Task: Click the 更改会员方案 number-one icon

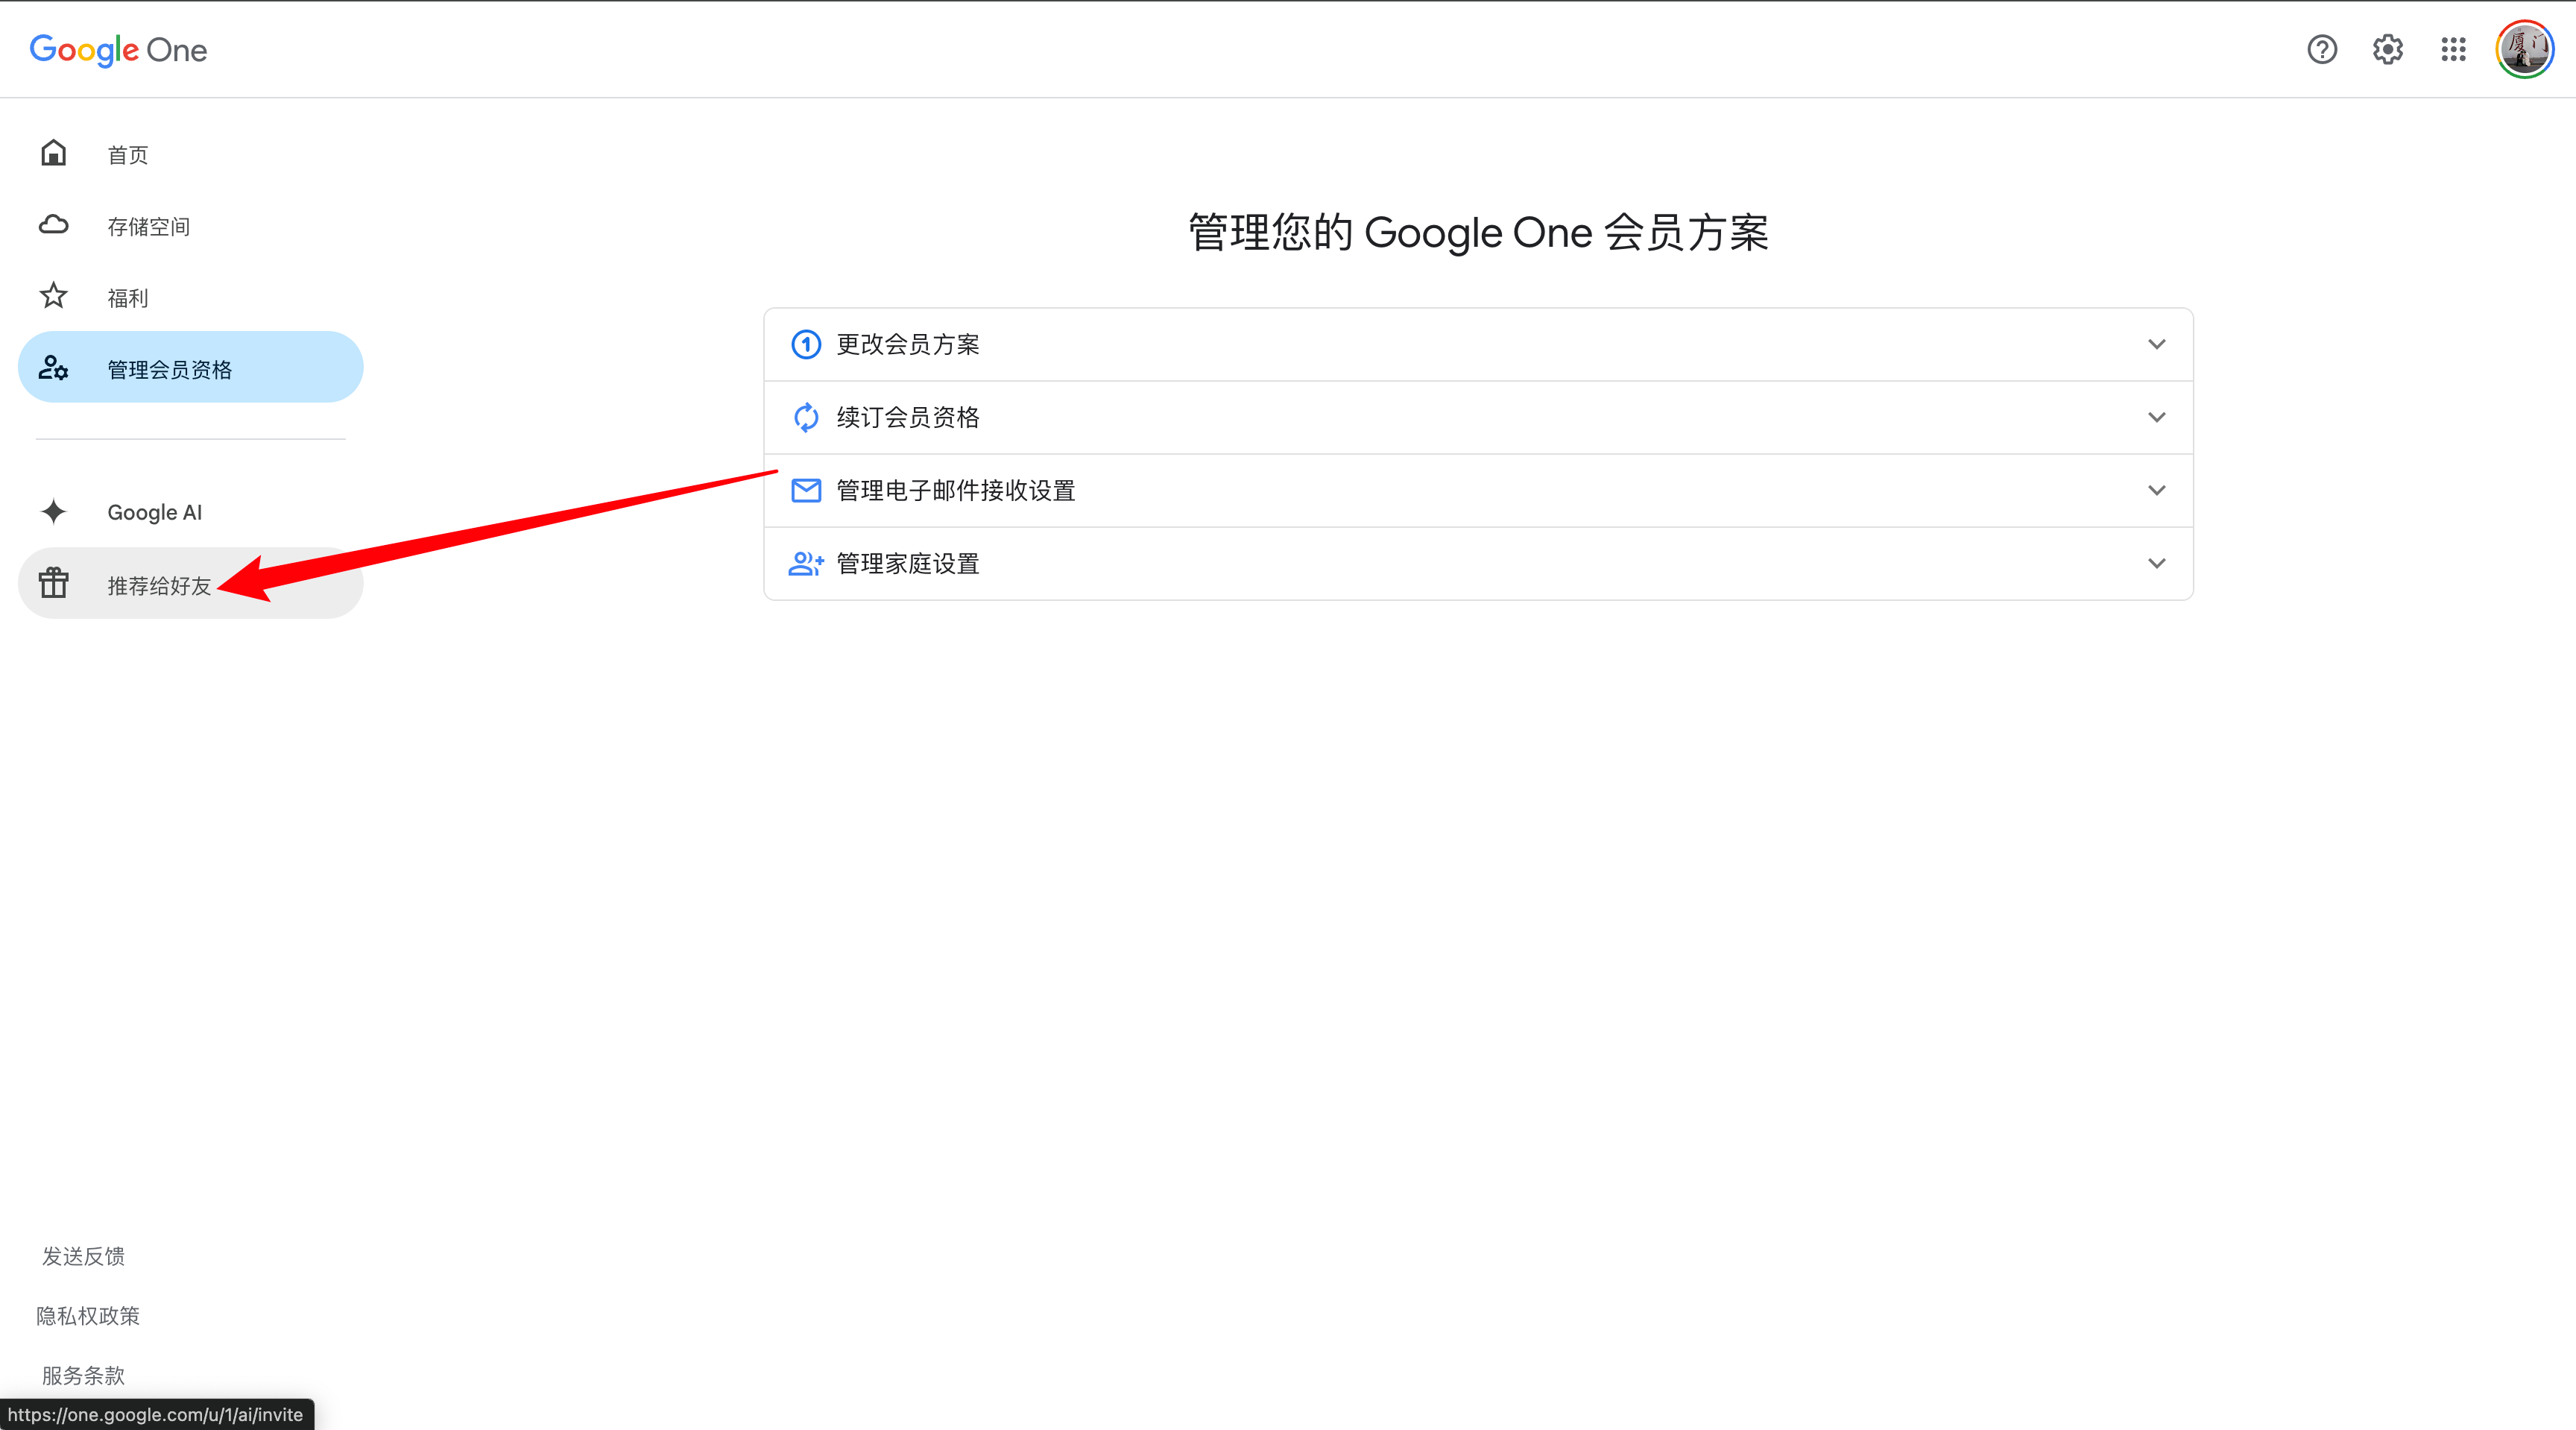Action: [x=806, y=344]
